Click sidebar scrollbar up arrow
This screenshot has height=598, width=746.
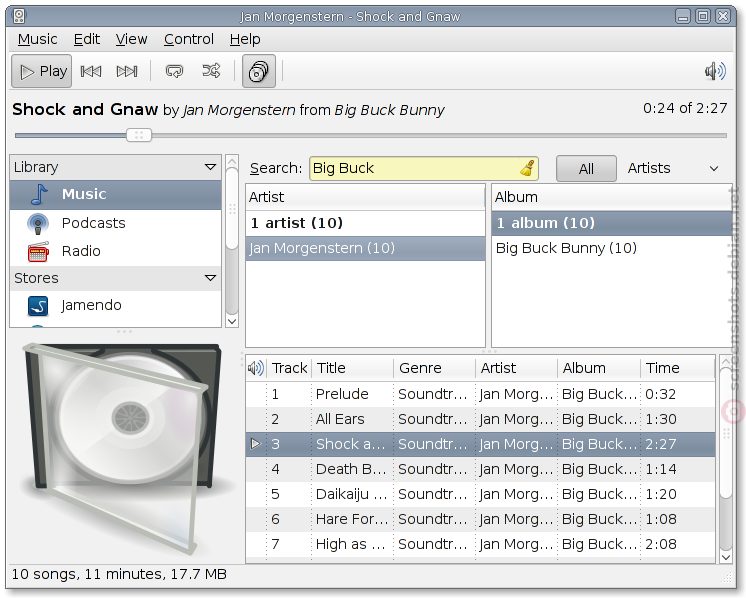tap(232, 162)
